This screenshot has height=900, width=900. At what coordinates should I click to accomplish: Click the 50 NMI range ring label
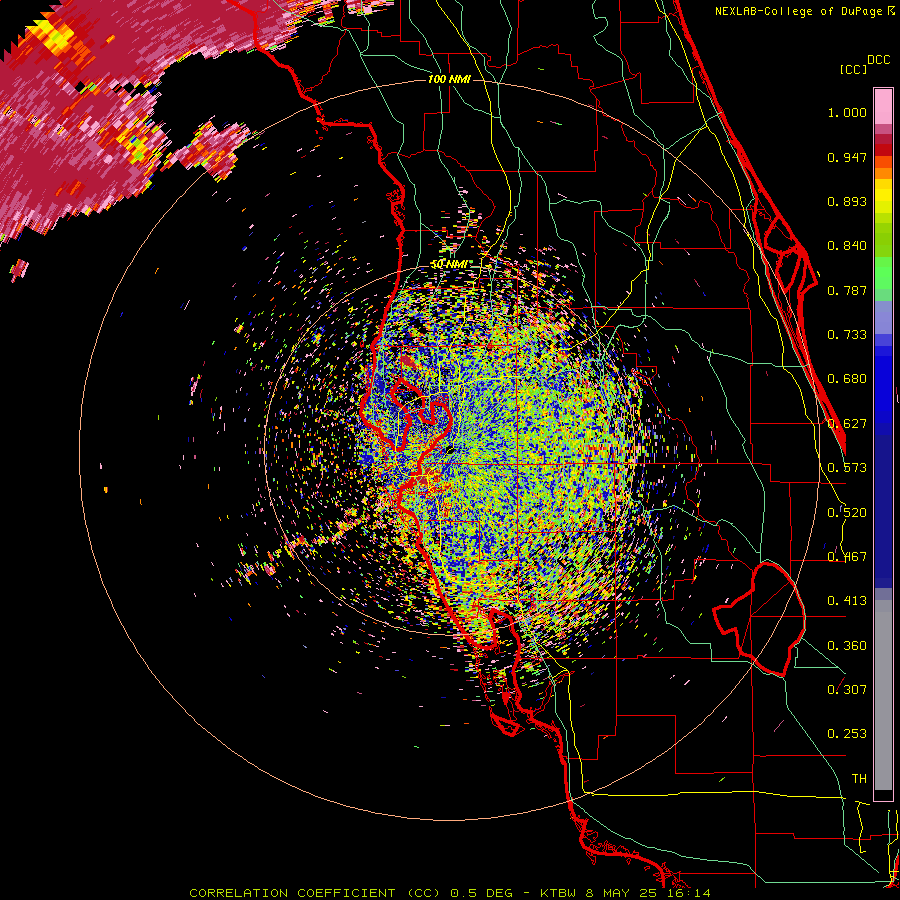coord(449,264)
